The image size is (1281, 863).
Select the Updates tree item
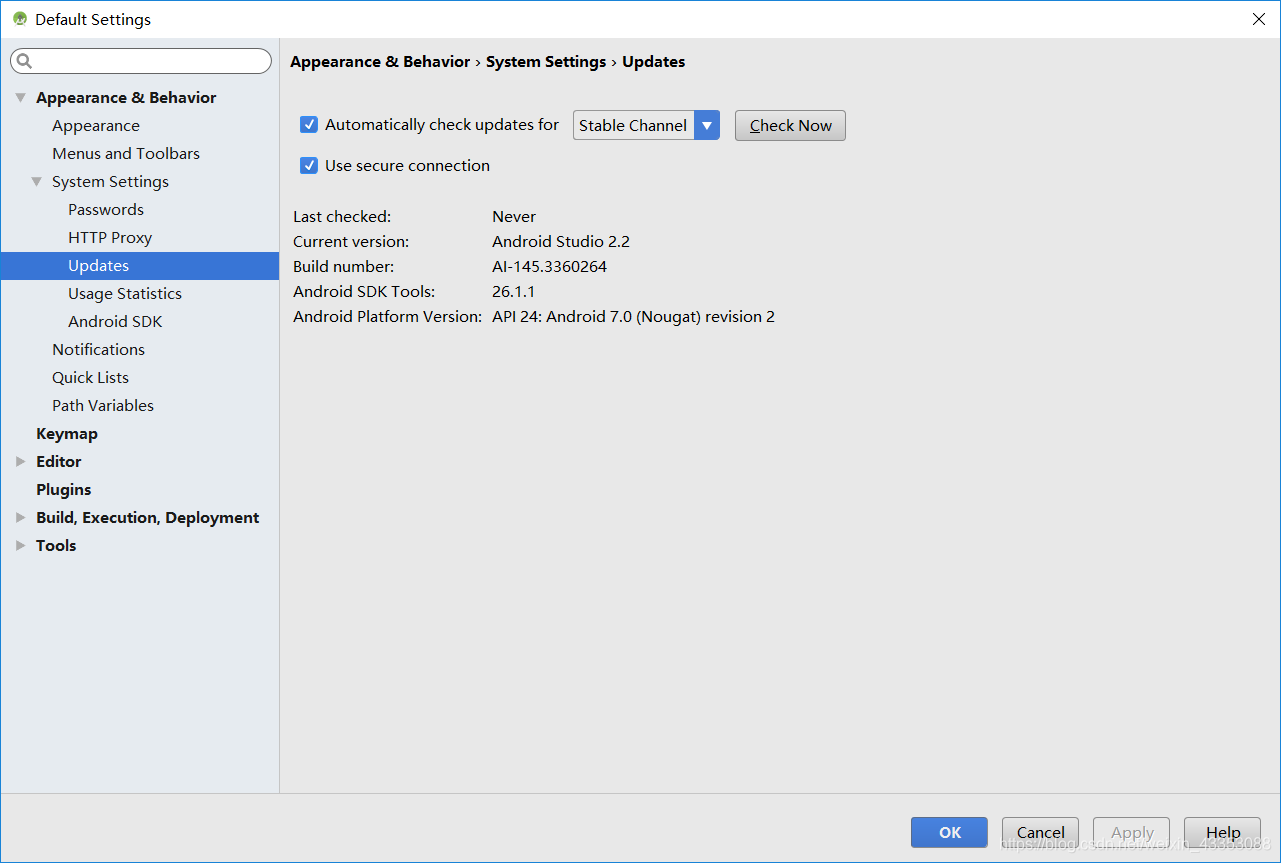[140, 266]
